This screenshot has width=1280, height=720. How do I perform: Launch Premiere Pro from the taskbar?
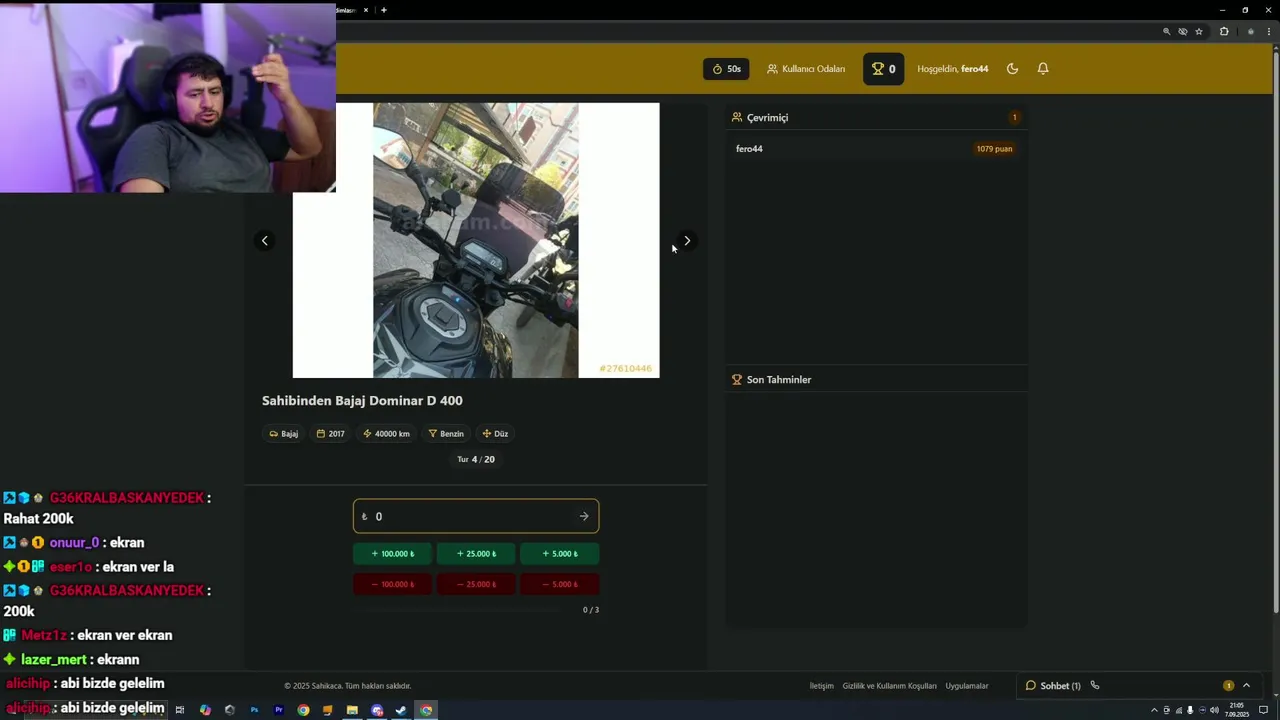[279, 710]
